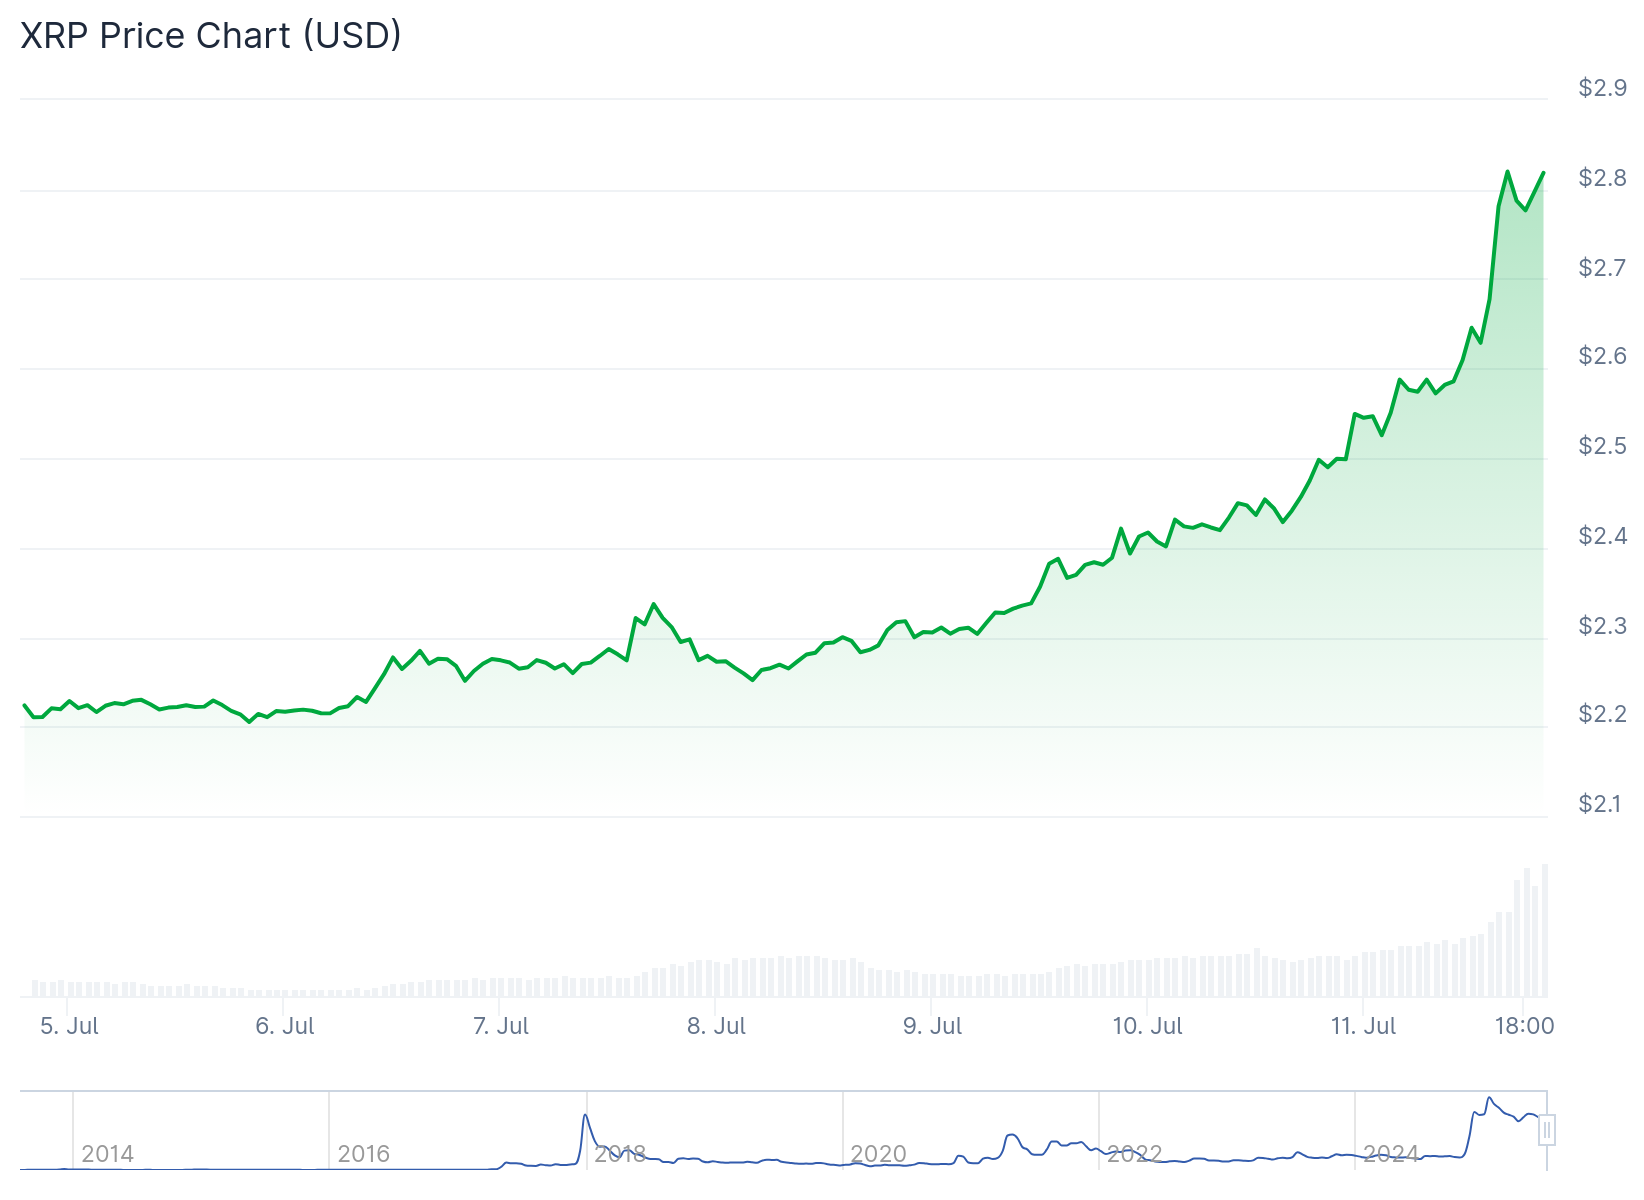Click the 8. Jul axis label
The height and width of the screenshot is (1200, 1644).
pos(717,1027)
